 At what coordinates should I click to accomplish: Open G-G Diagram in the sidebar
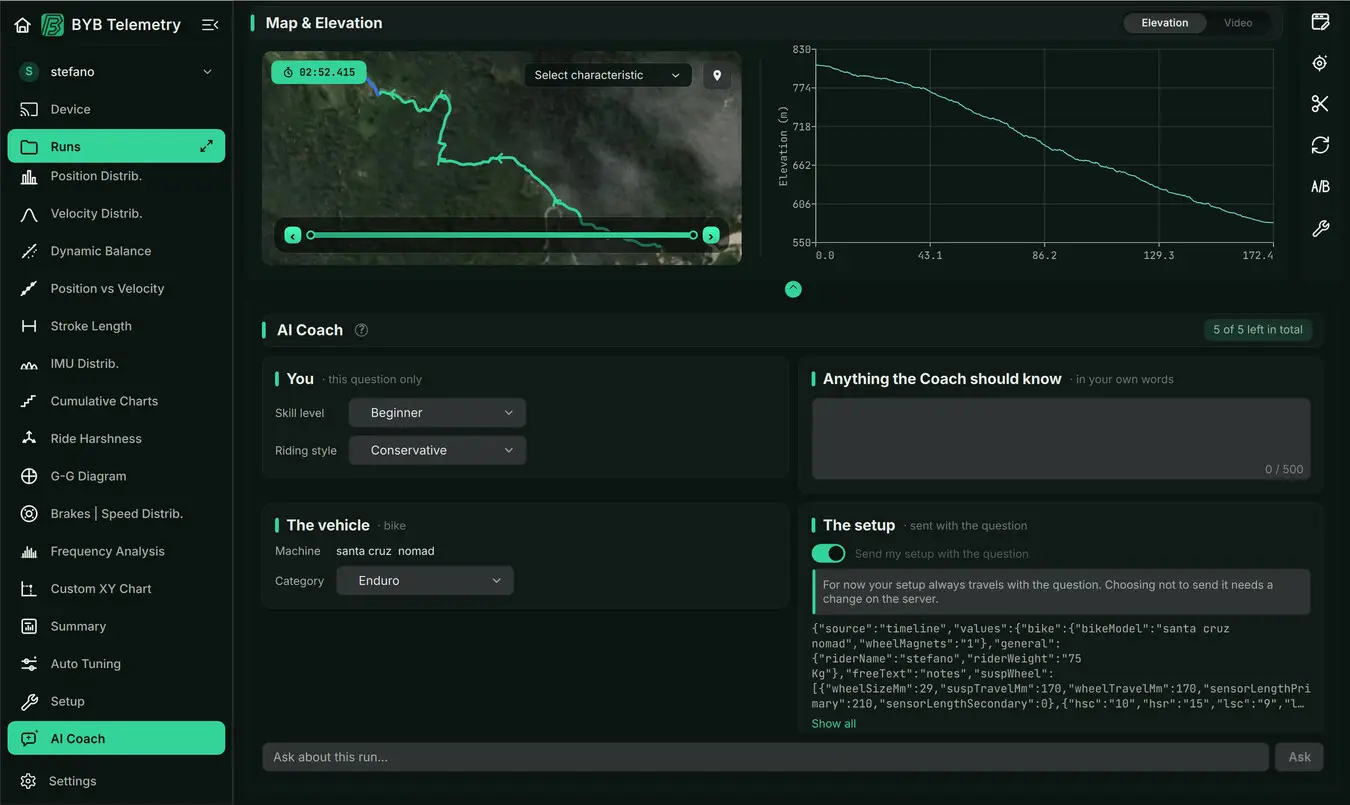click(x=116, y=476)
